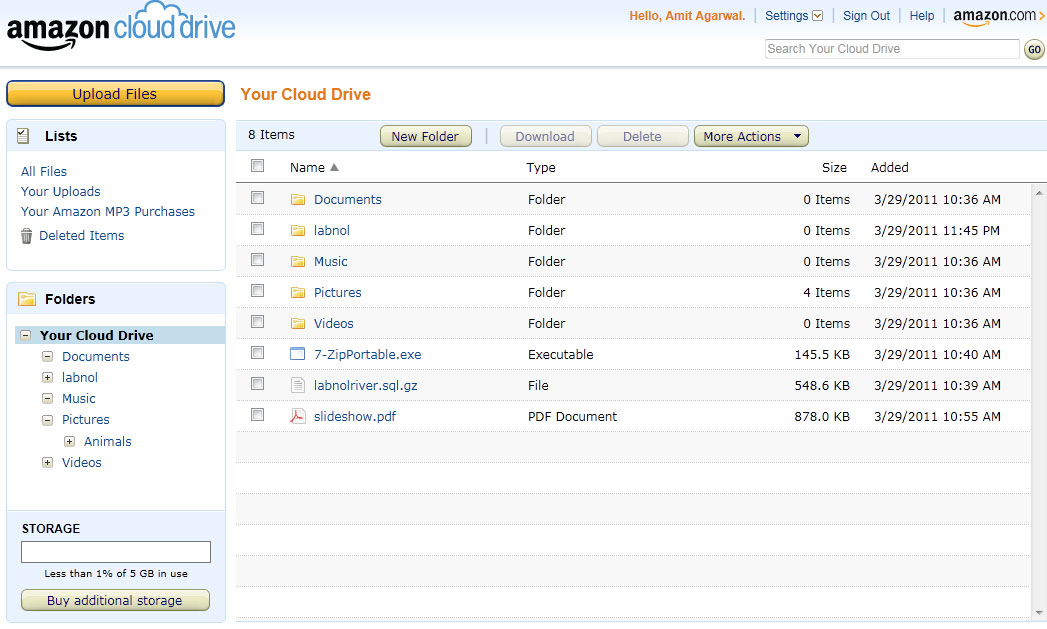This screenshot has height=629, width=1047.
Task: Collapse the Documents tree node
Action: click(x=47, y=357)
